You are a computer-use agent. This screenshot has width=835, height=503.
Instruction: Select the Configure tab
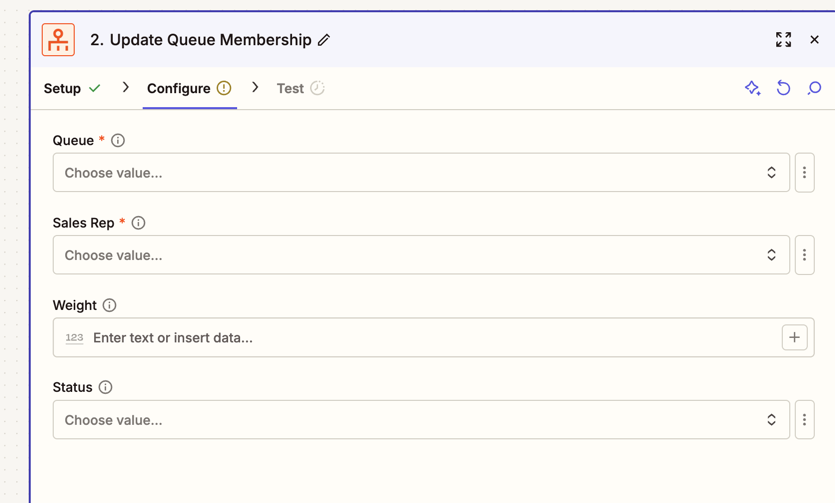[x=190, y=88]
